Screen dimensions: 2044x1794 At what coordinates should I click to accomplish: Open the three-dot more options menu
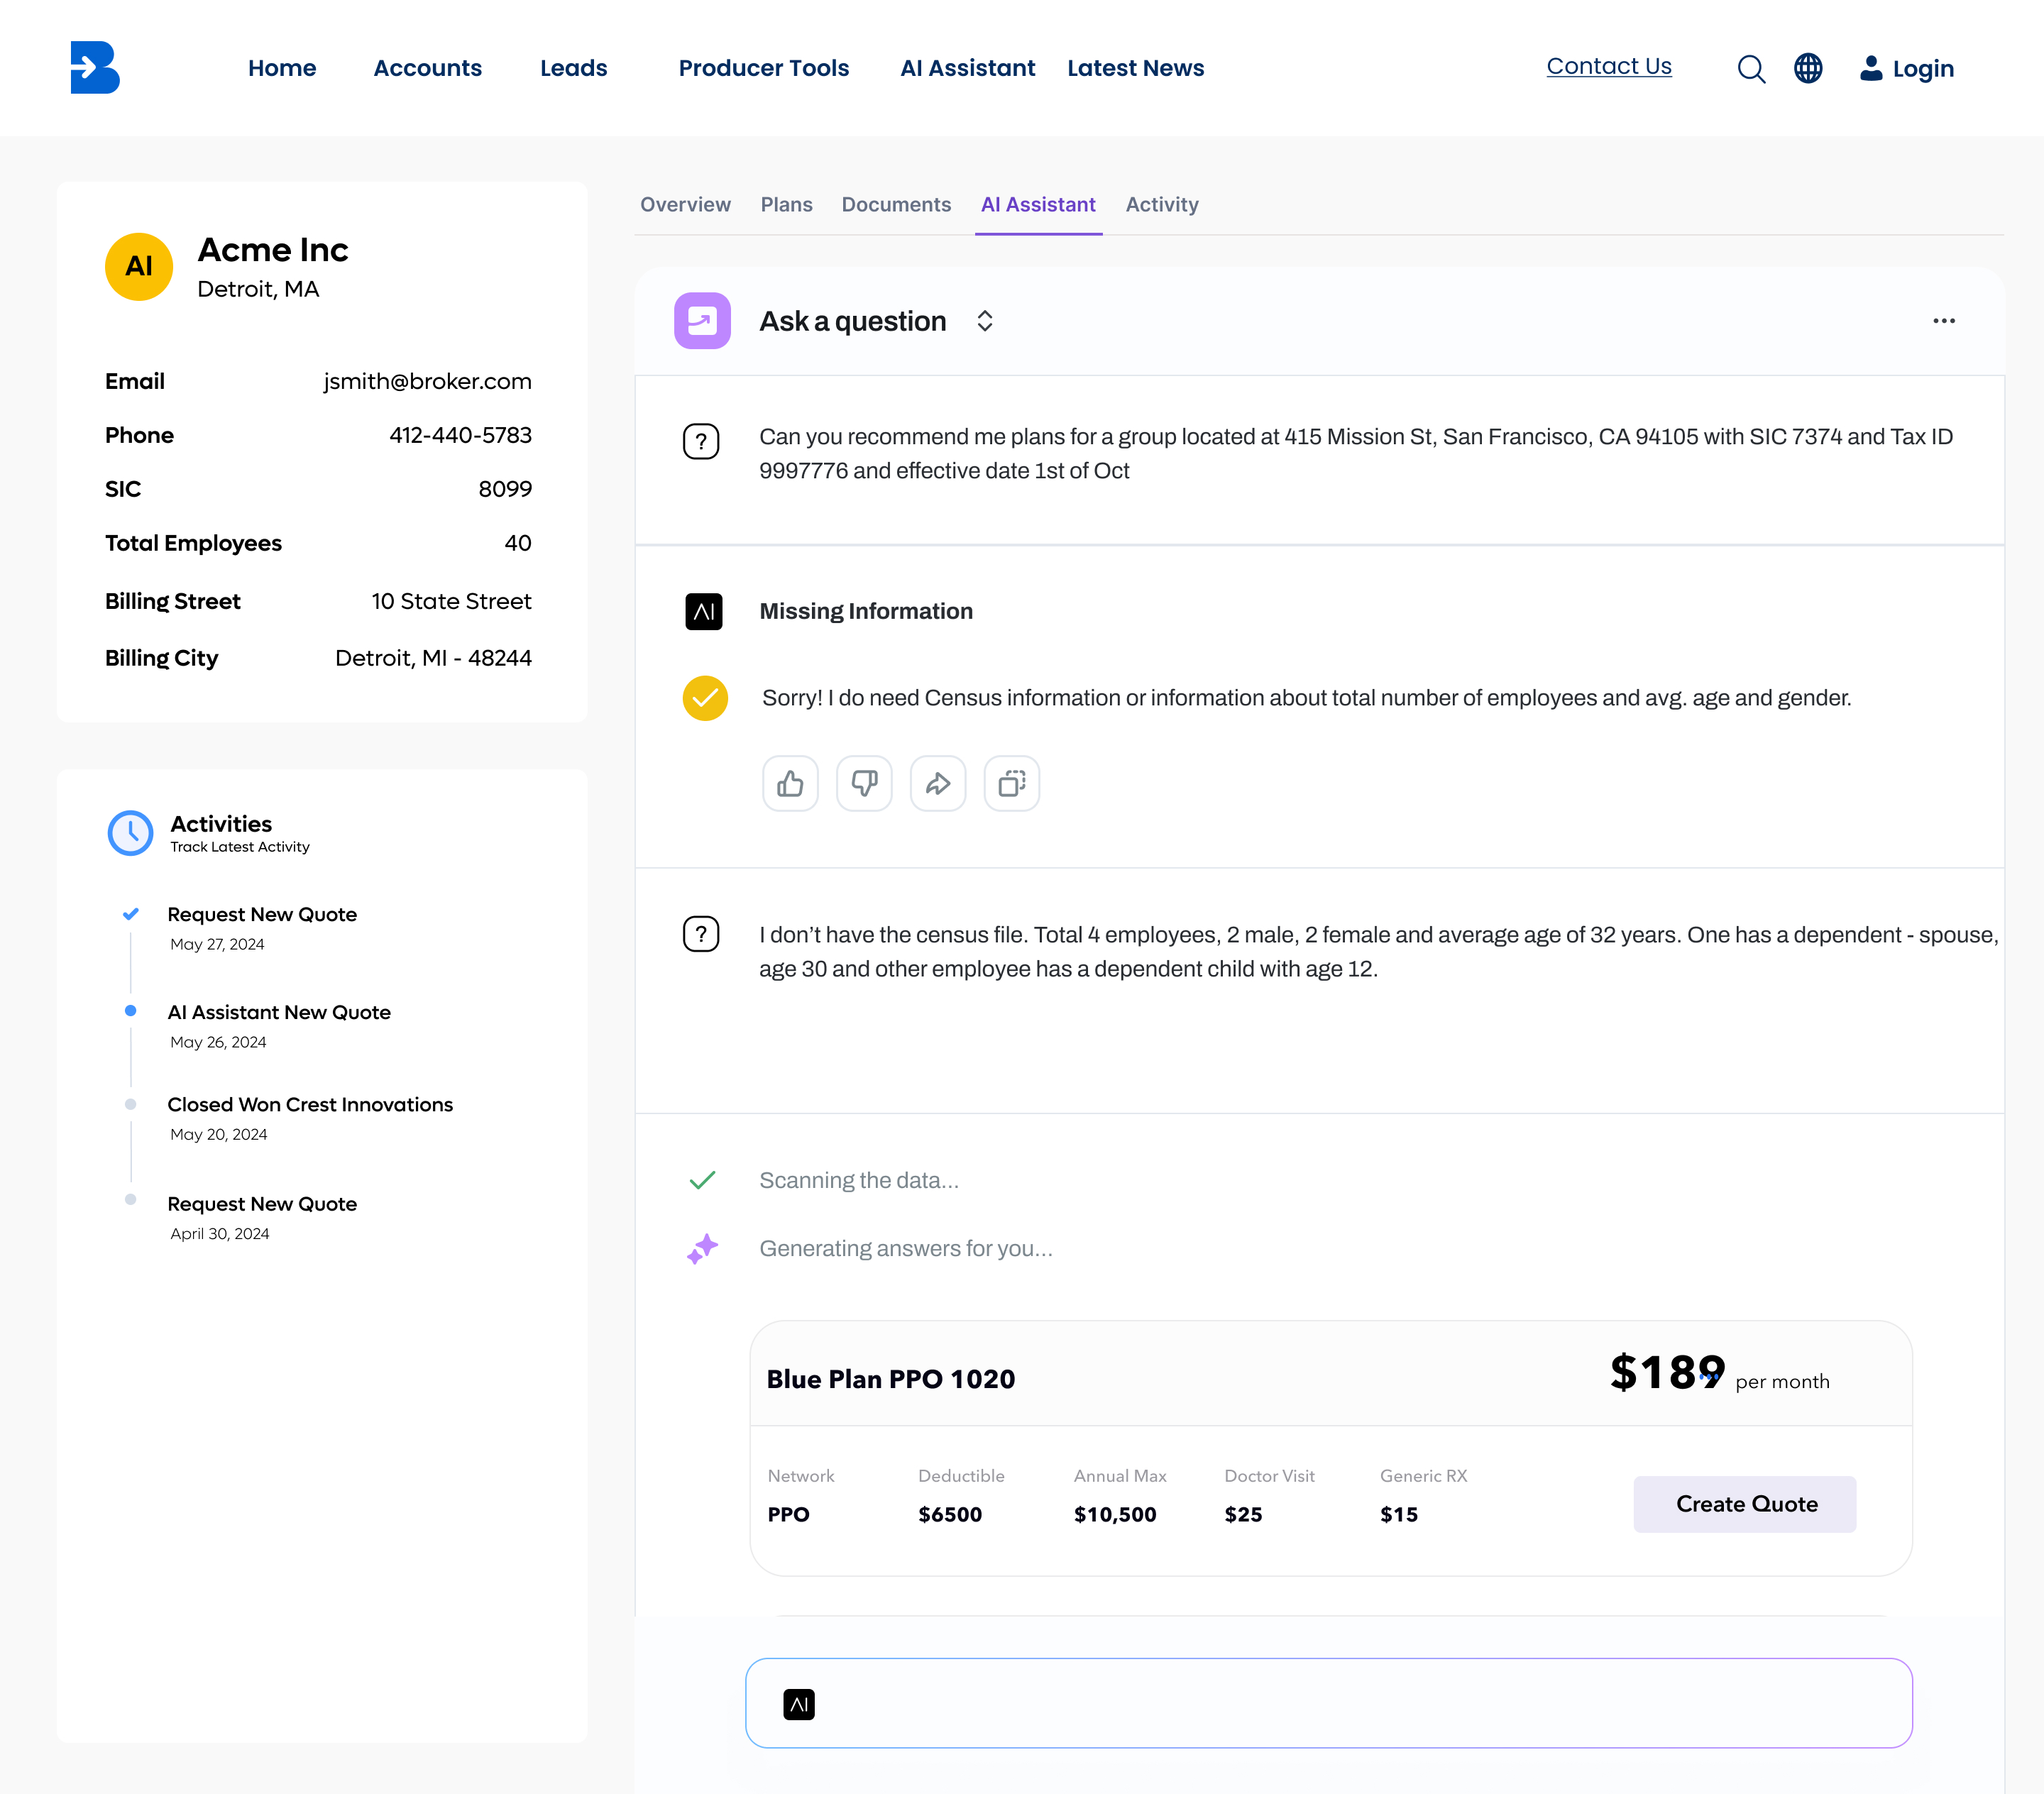point(1944,321)
